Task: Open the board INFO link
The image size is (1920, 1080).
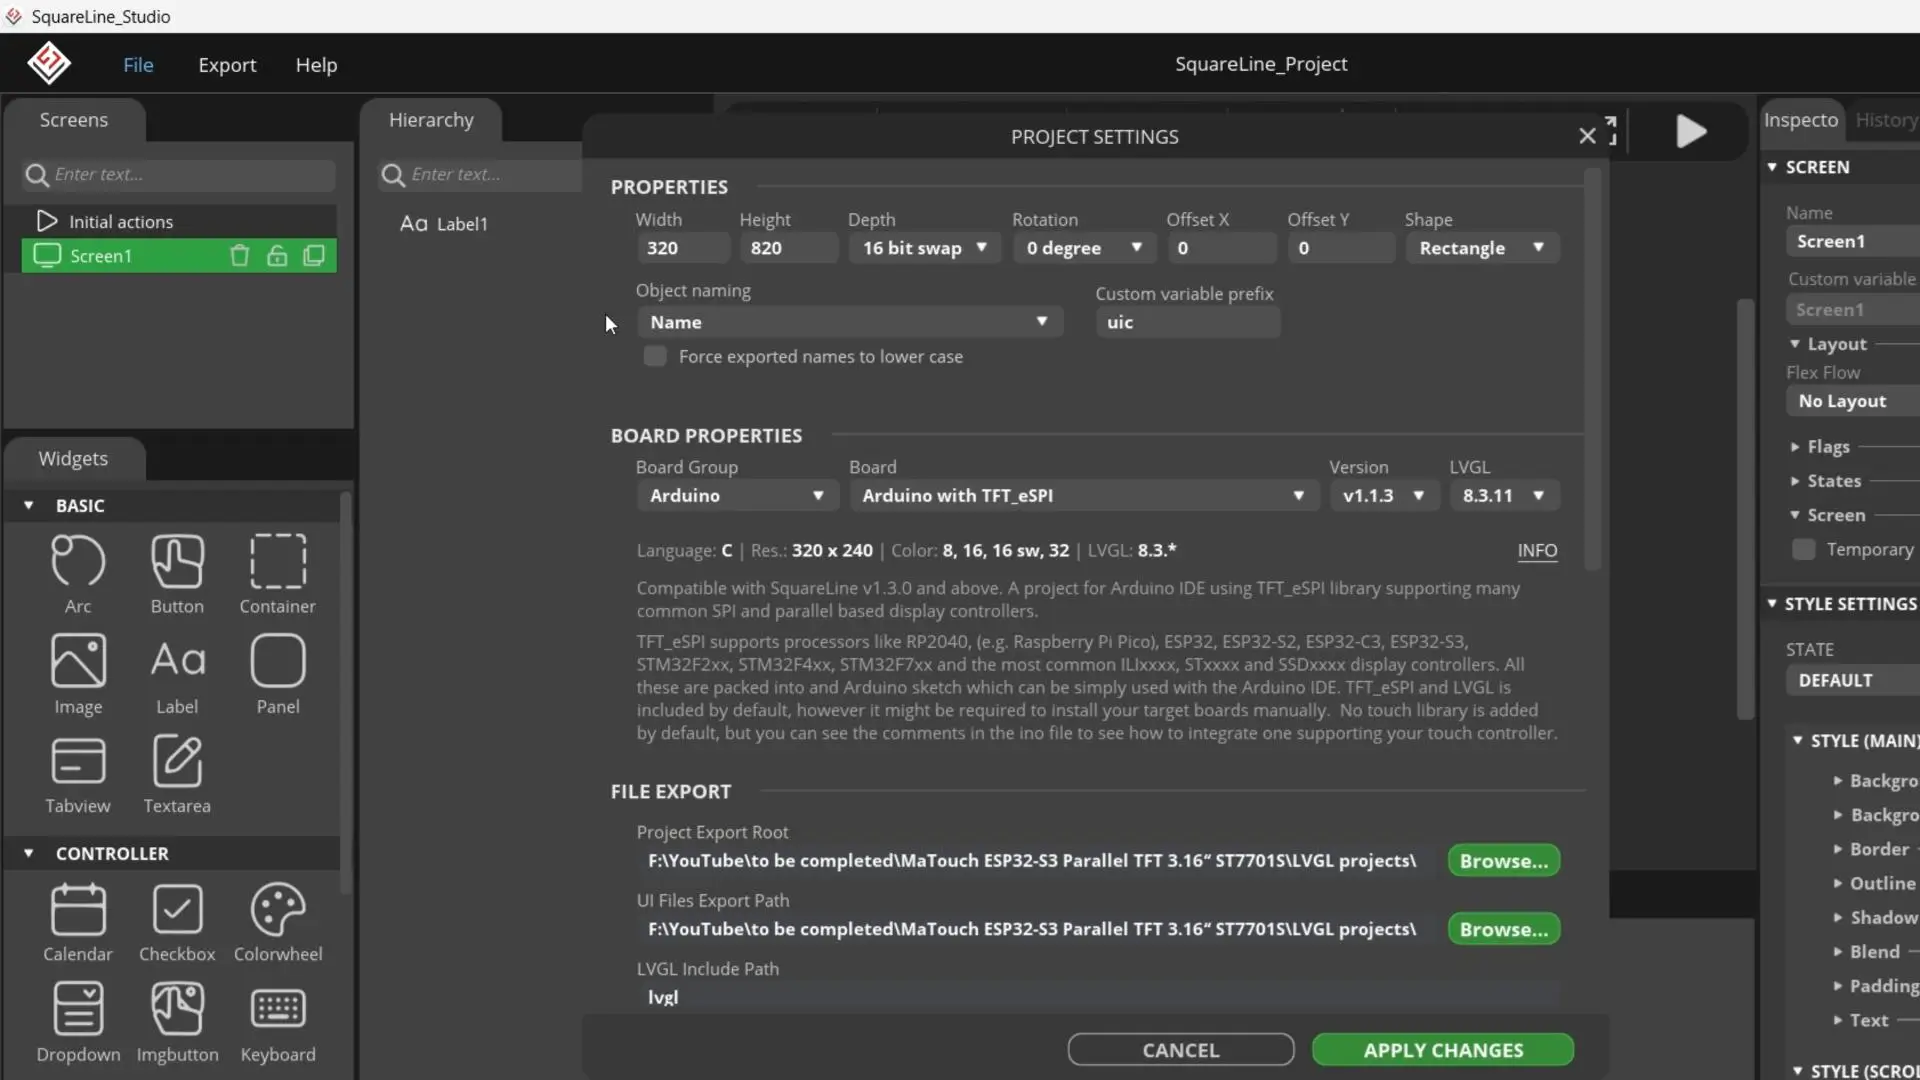Action: click(x=1537, y=551)
